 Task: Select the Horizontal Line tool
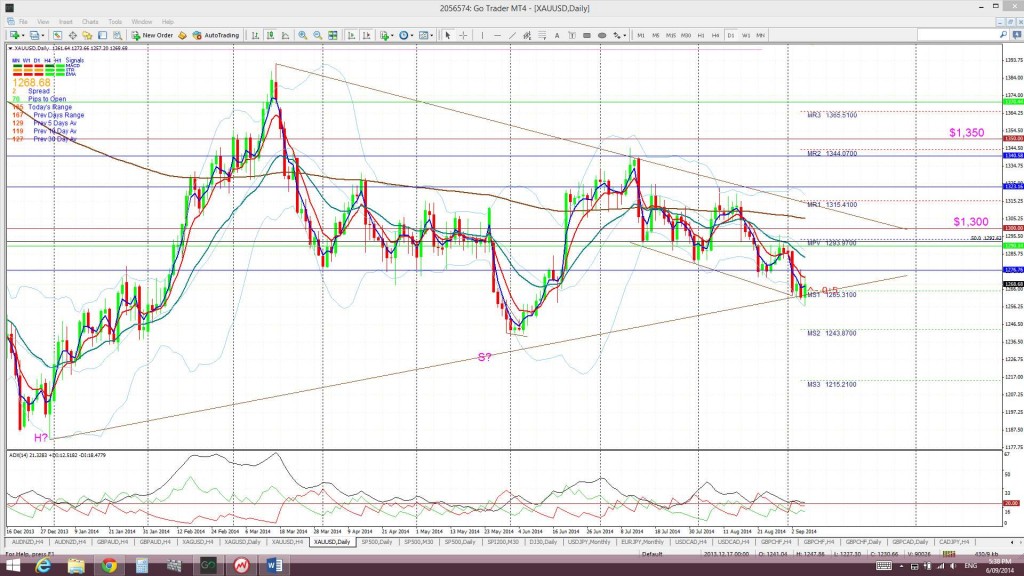497,34
